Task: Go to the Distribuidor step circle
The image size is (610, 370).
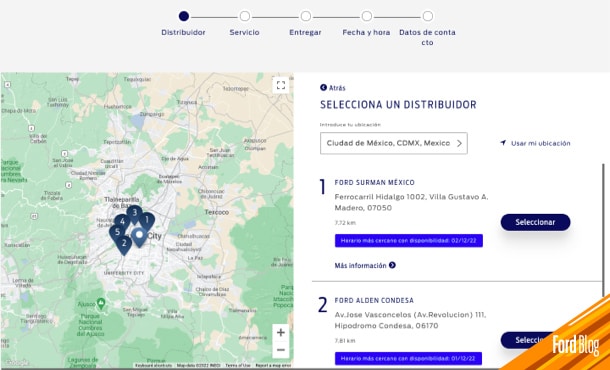Action: coord(184,16)
